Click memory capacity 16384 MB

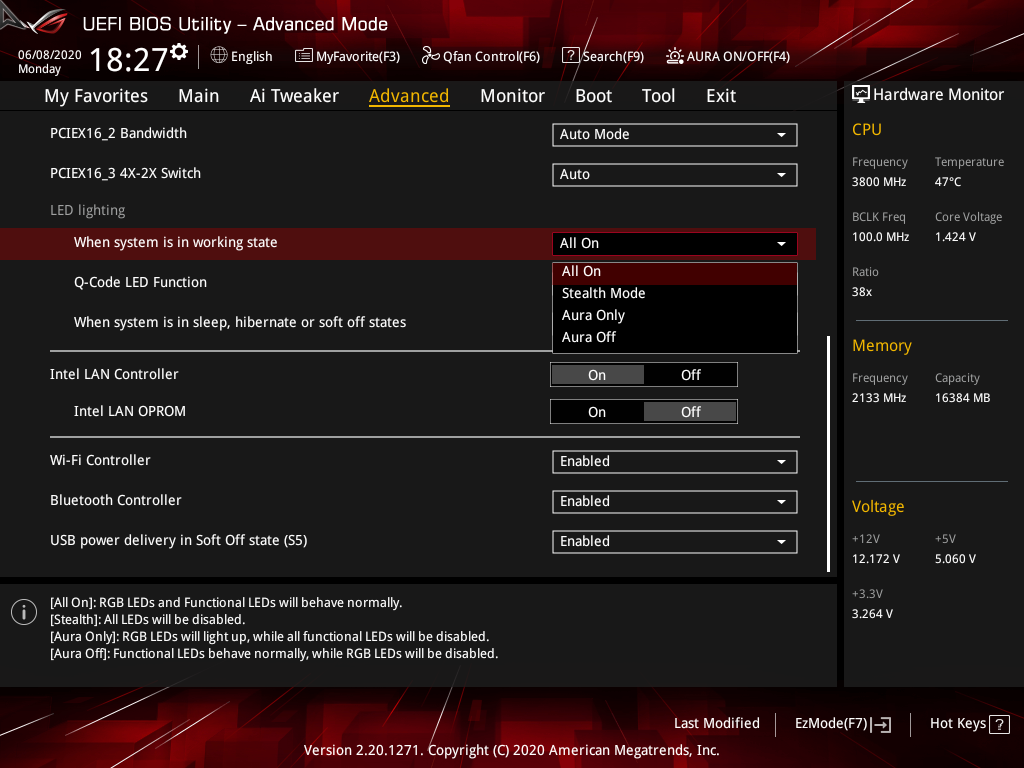click(x=962, y=398)
